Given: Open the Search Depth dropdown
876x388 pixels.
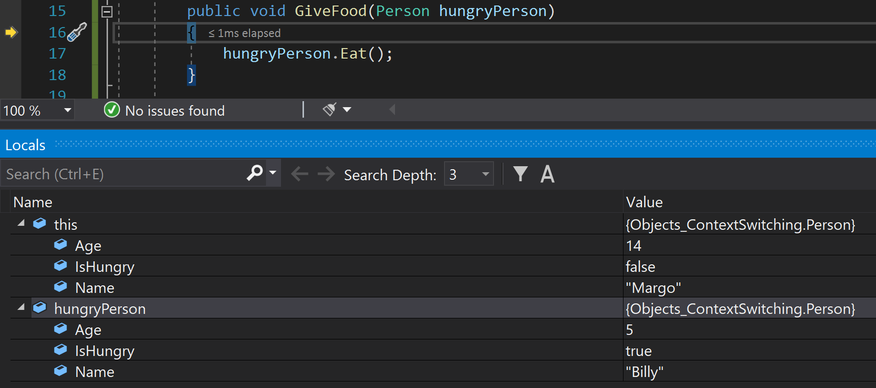Looking at the screenshot, I should coord(469,175).
